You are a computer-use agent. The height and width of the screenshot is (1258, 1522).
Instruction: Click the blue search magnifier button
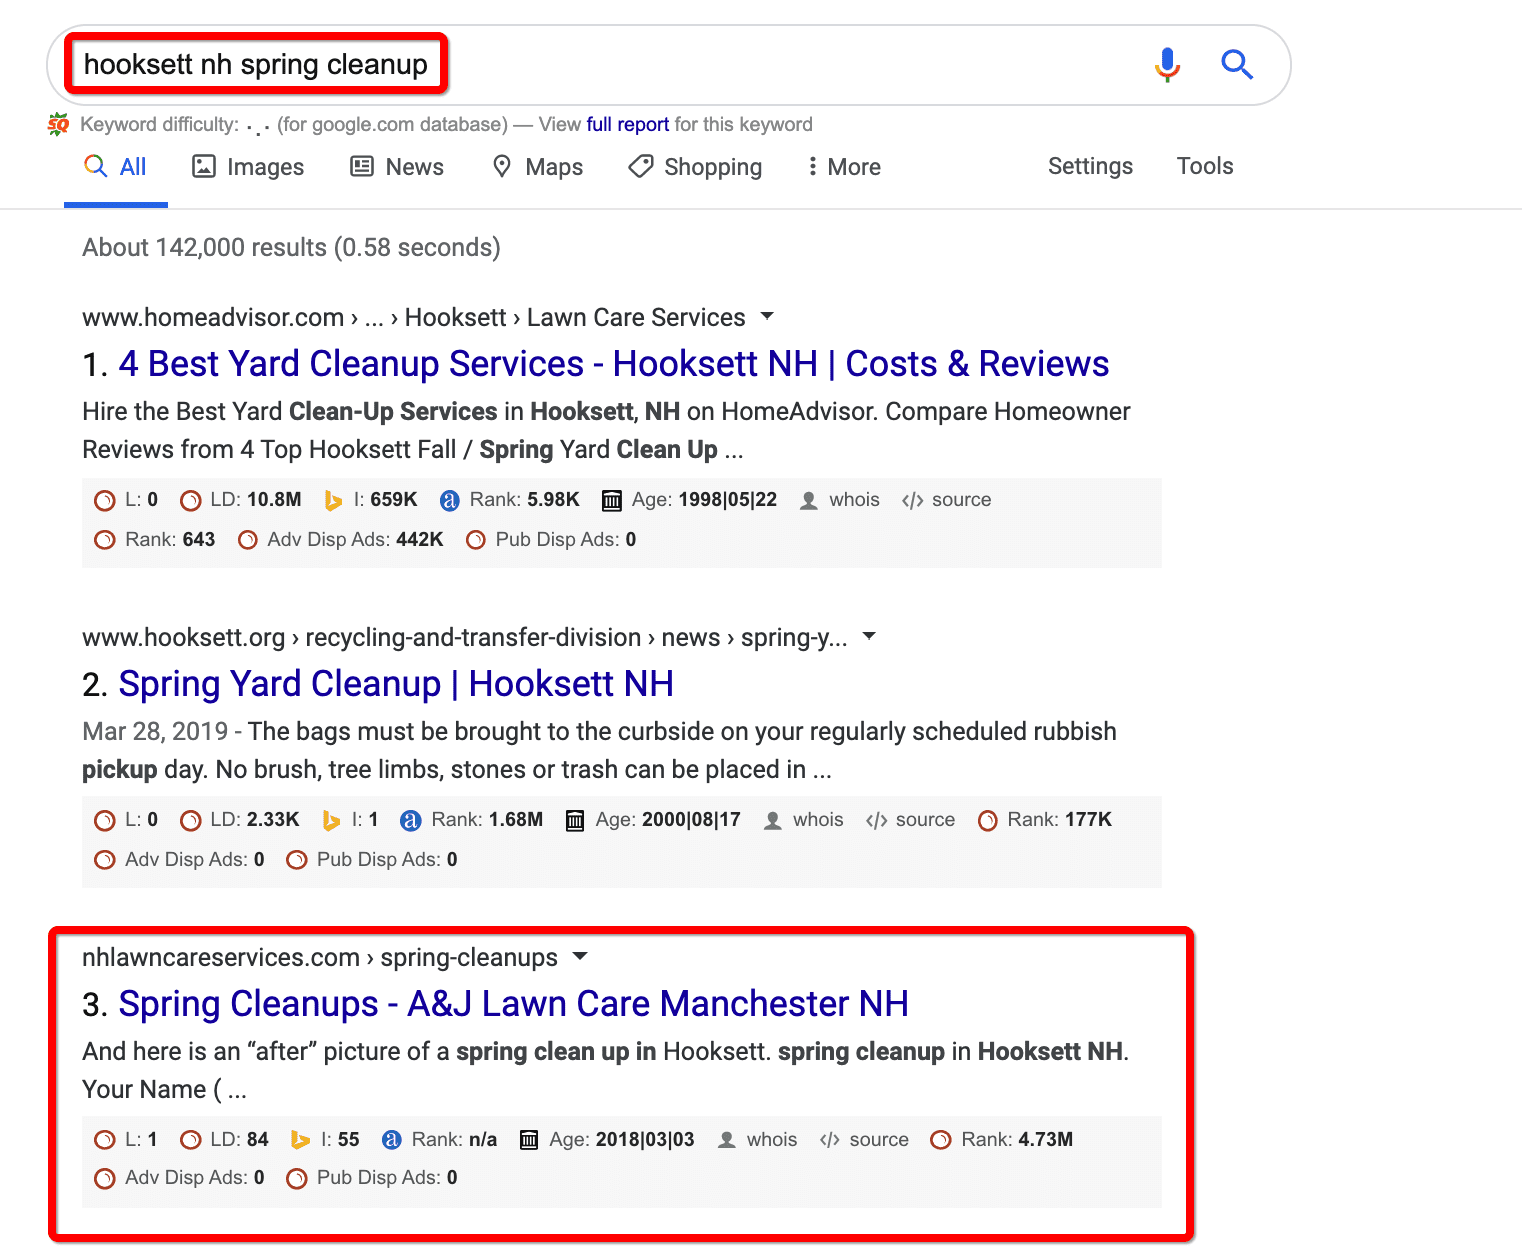coord(1237,65)
